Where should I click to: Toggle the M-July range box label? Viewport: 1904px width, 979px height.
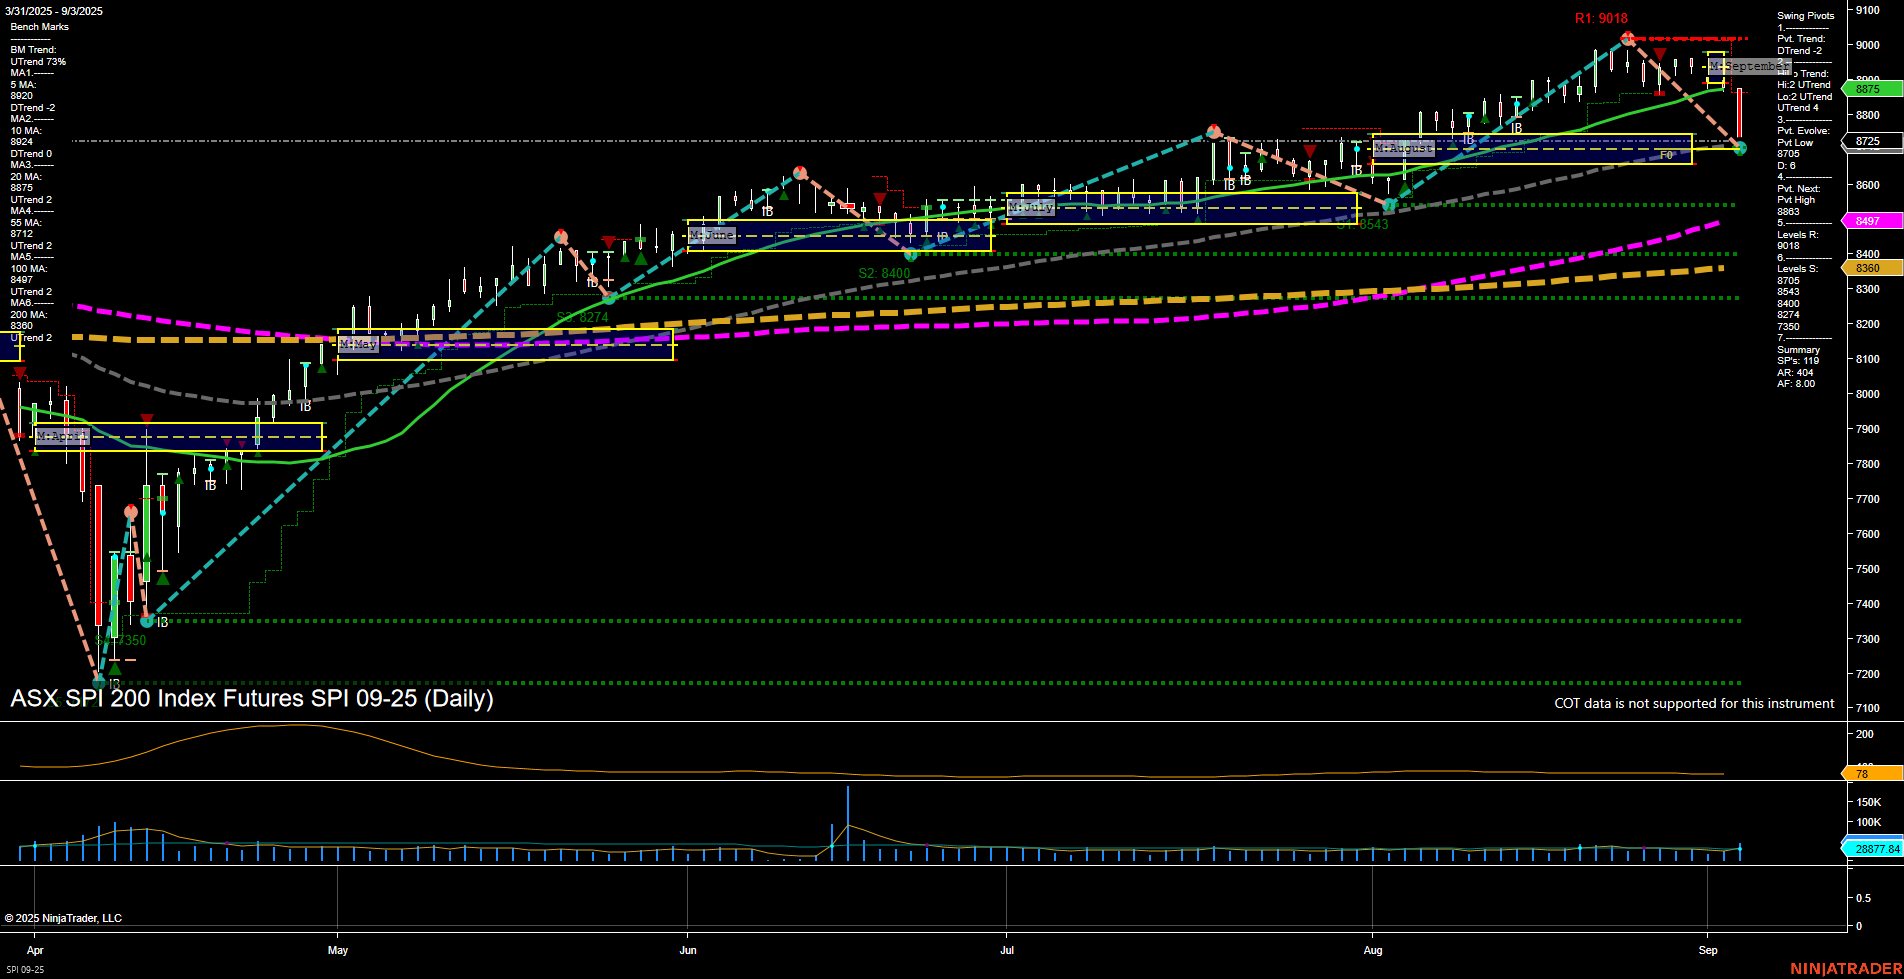(1031, 207)
